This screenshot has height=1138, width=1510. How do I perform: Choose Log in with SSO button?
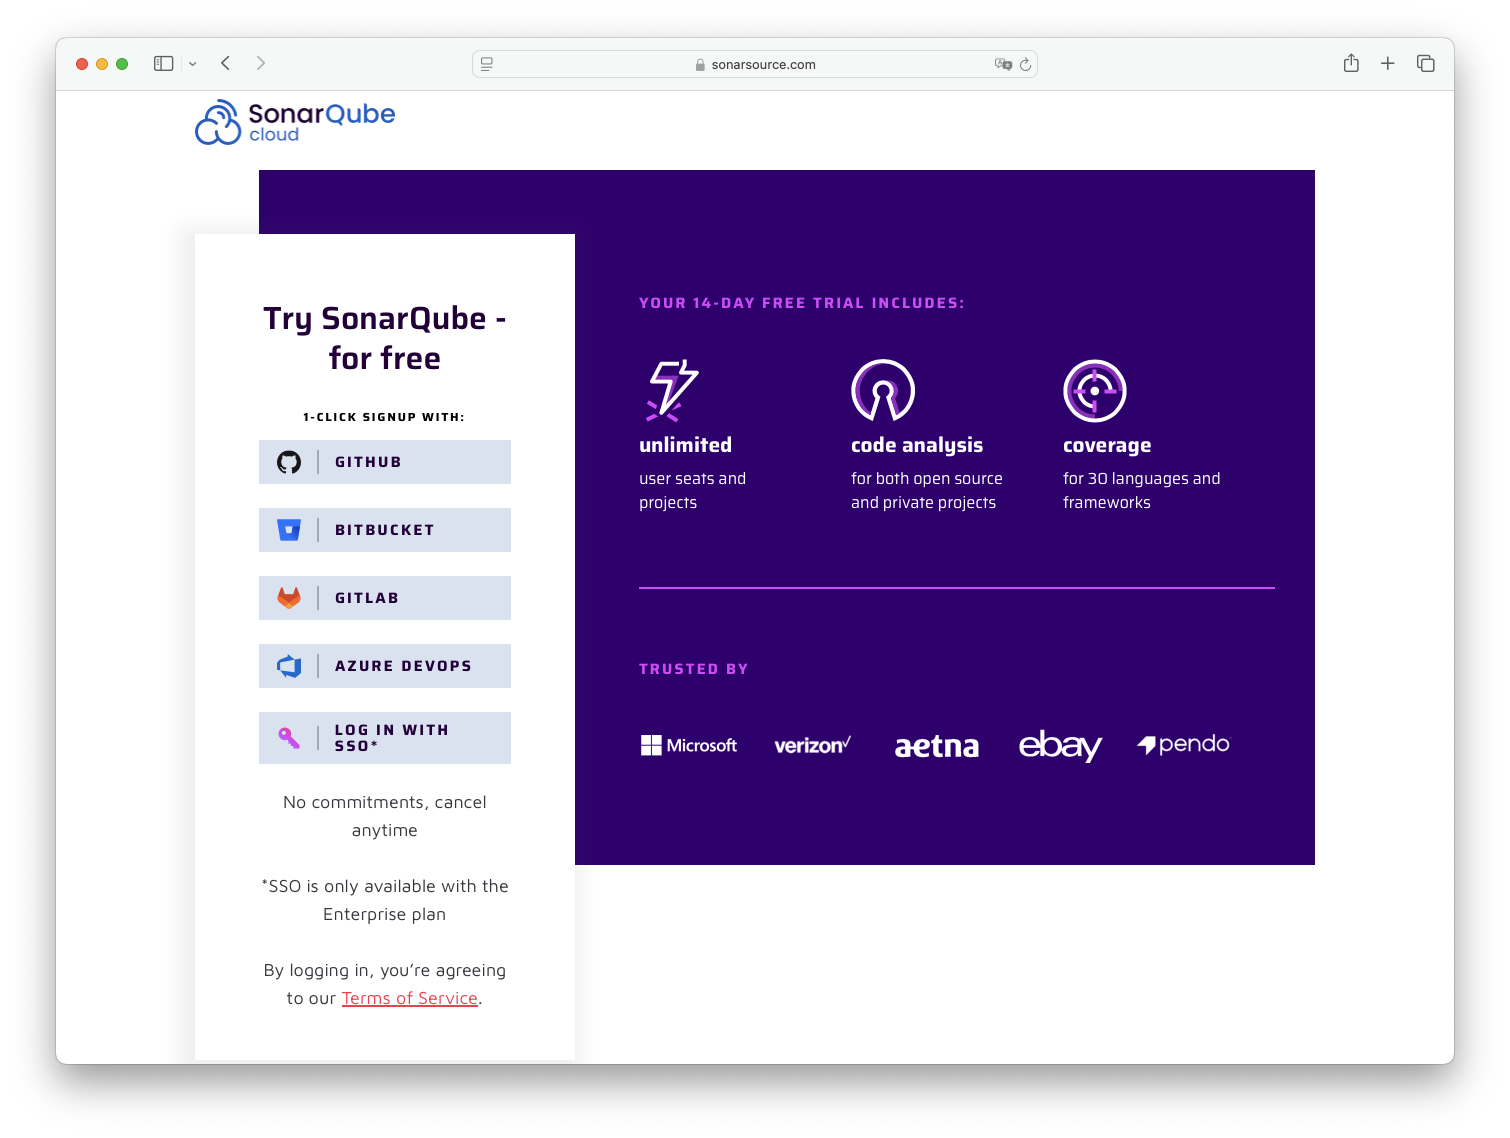click(x=385, y=738)
